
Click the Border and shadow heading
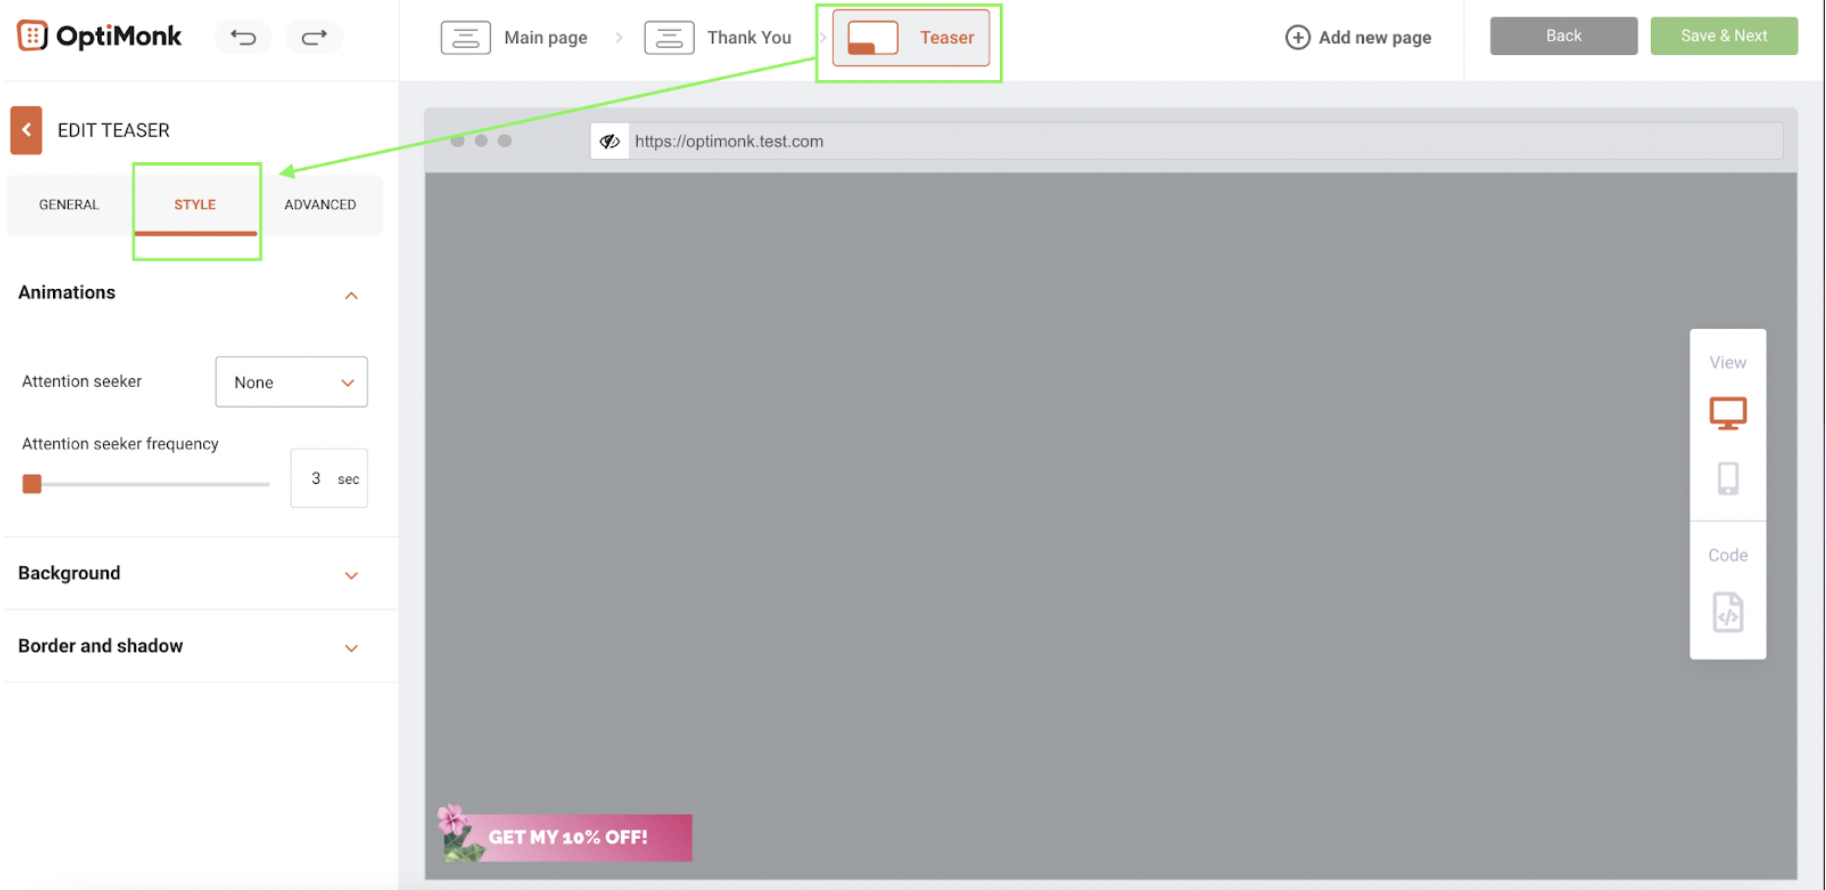(x=100, y=646)
